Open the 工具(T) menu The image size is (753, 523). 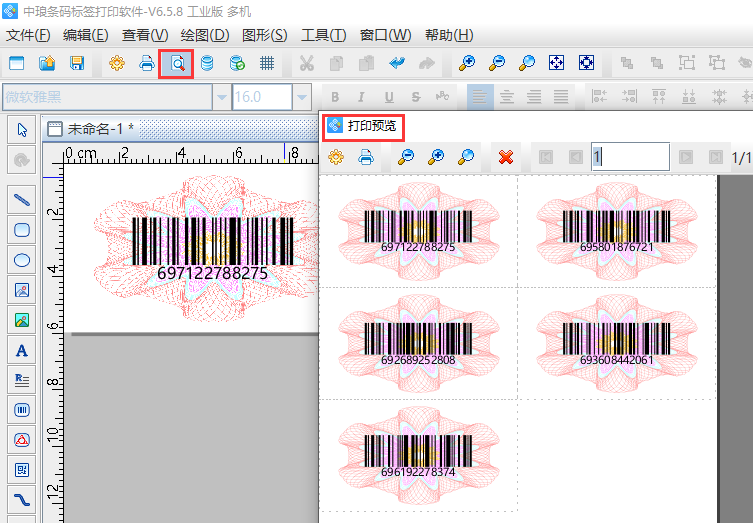[323, 35]
